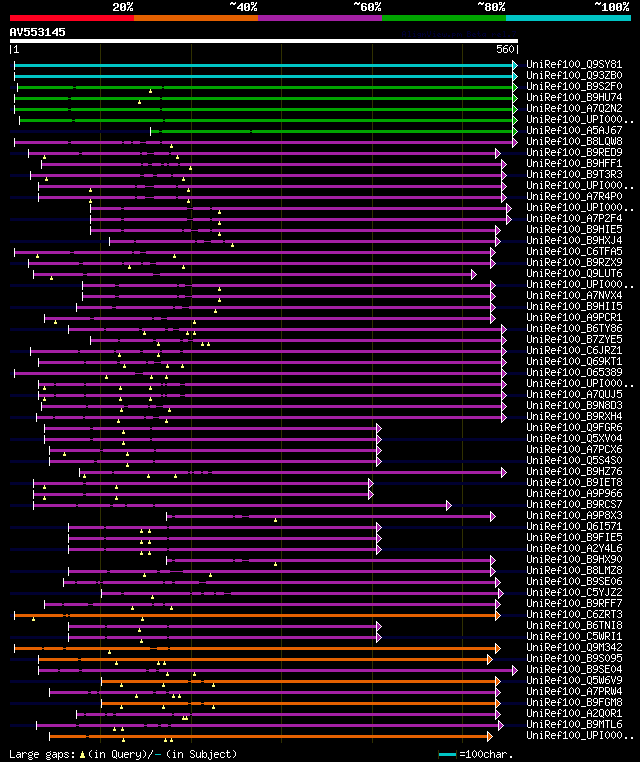
Task: Select hit label UniRef100_A7PCX6
Action: (574, 450)
